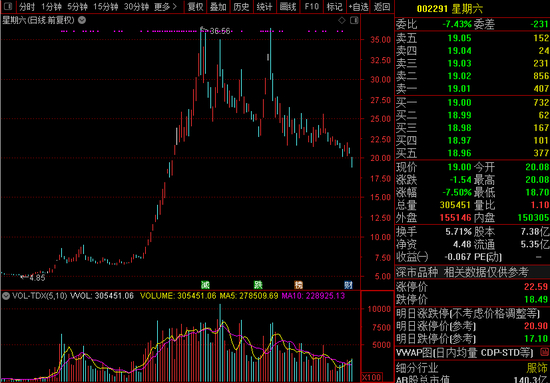This screenshot has width=550, height=383.
Task: Add stock via +自选 button
Action: (358, 6)
